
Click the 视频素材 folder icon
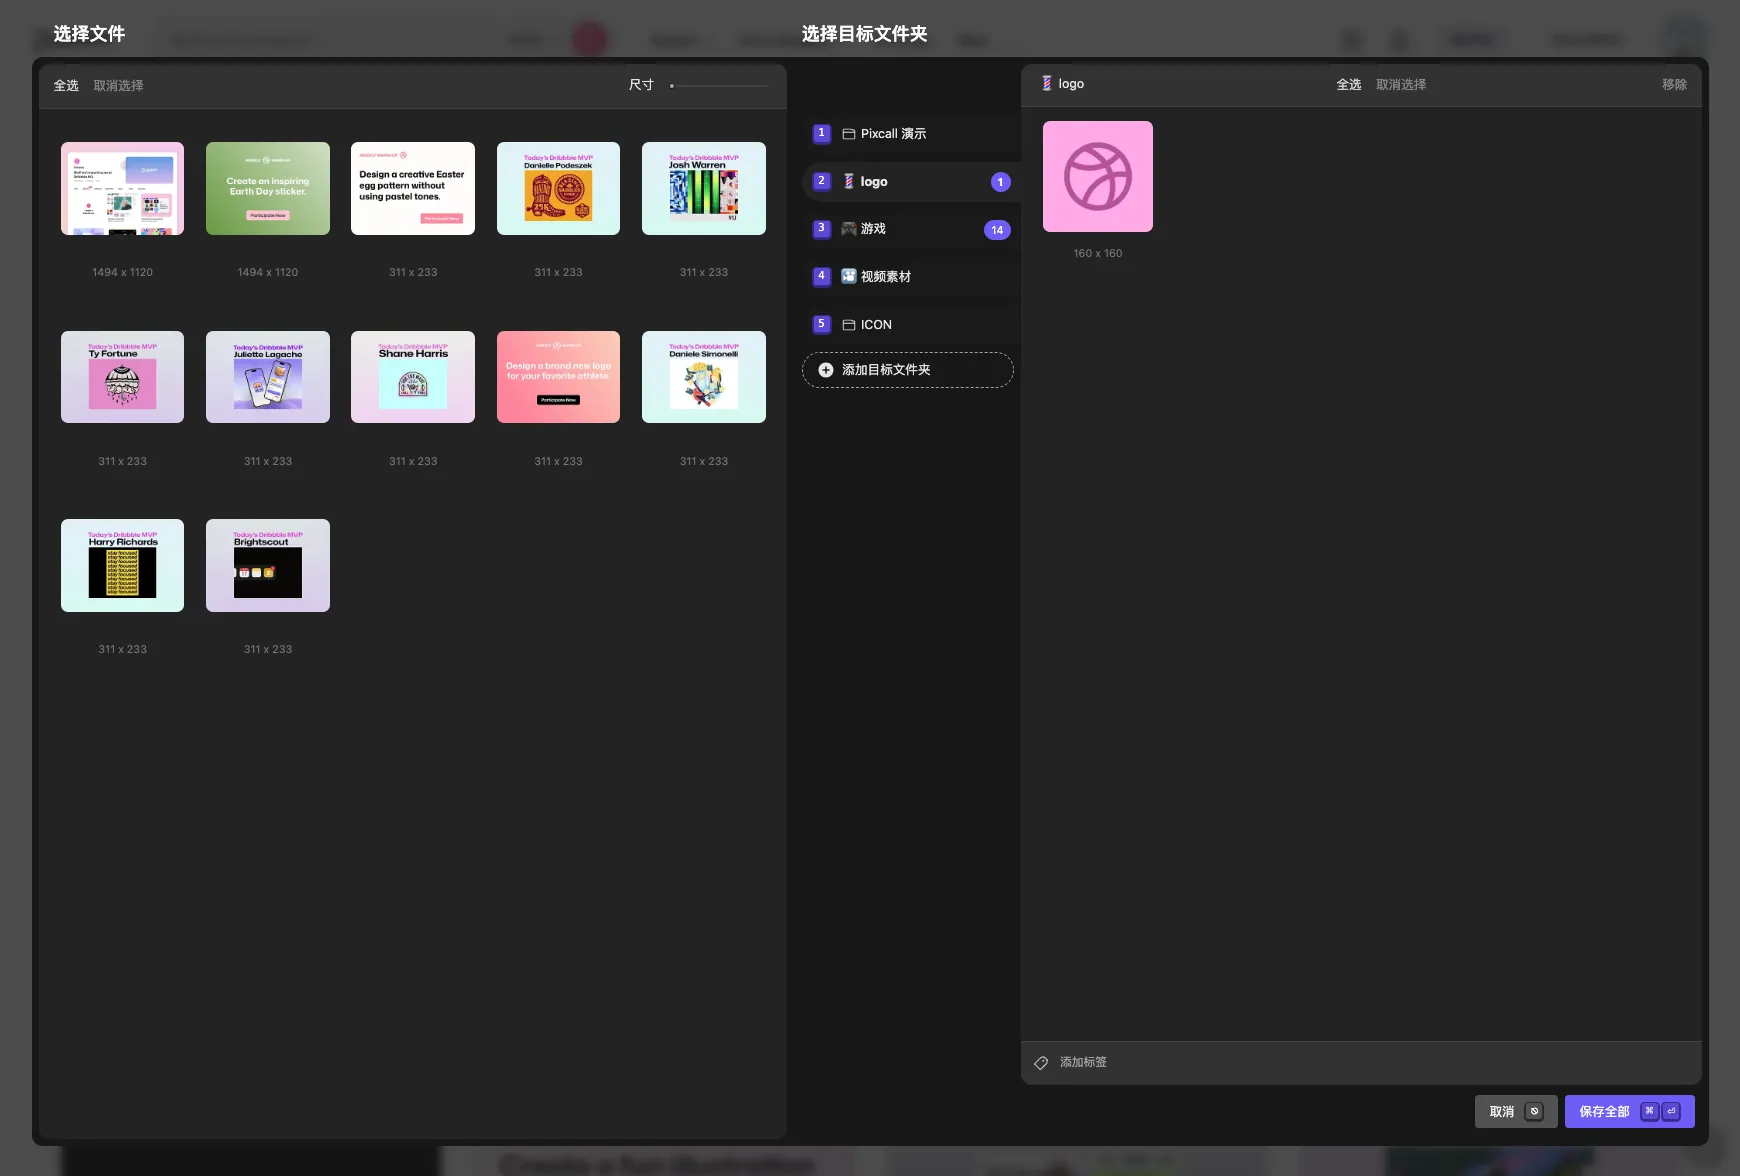pos(849,277)
